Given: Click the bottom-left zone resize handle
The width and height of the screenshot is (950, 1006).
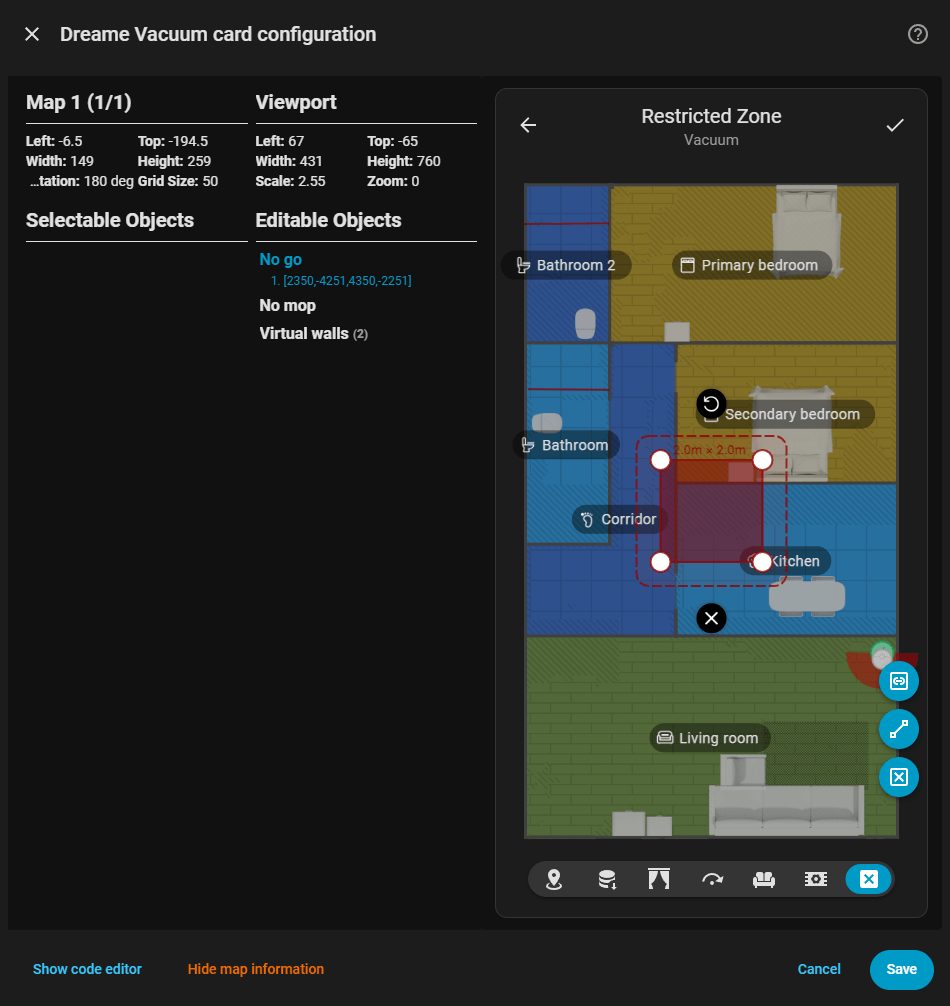Looking at the screenshot, I should coord(660,562).
